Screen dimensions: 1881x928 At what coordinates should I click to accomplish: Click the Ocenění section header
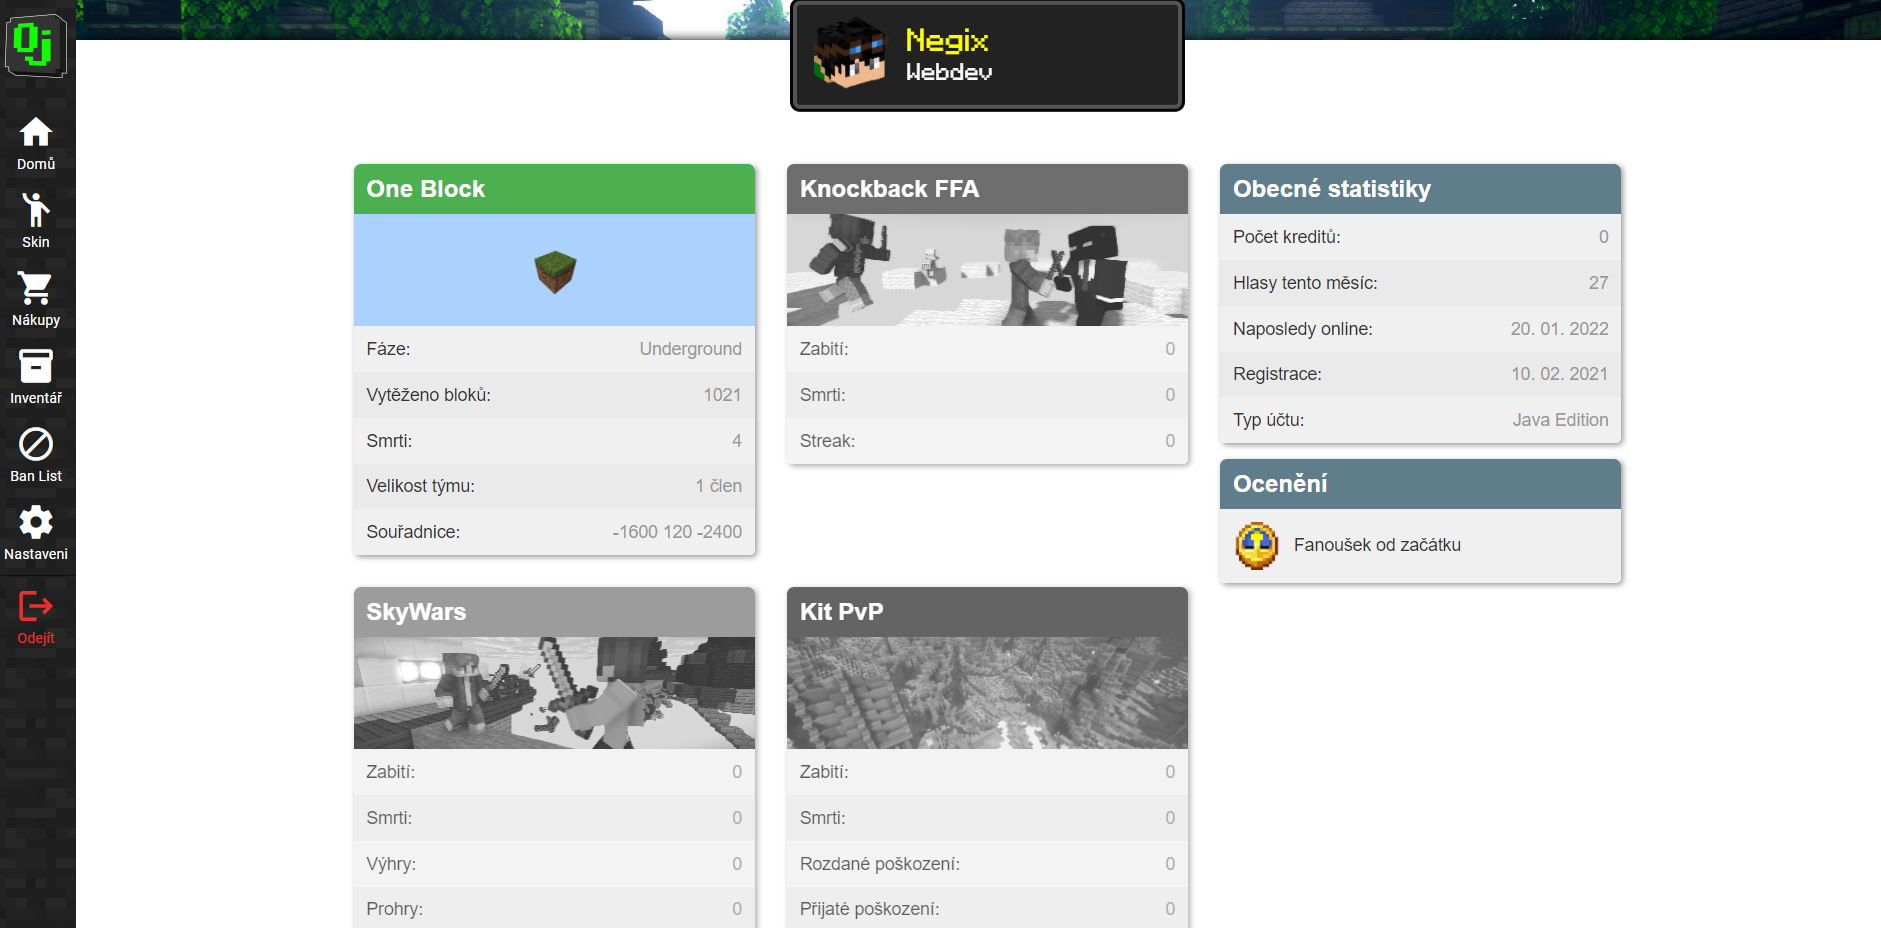click(1420, 484)
